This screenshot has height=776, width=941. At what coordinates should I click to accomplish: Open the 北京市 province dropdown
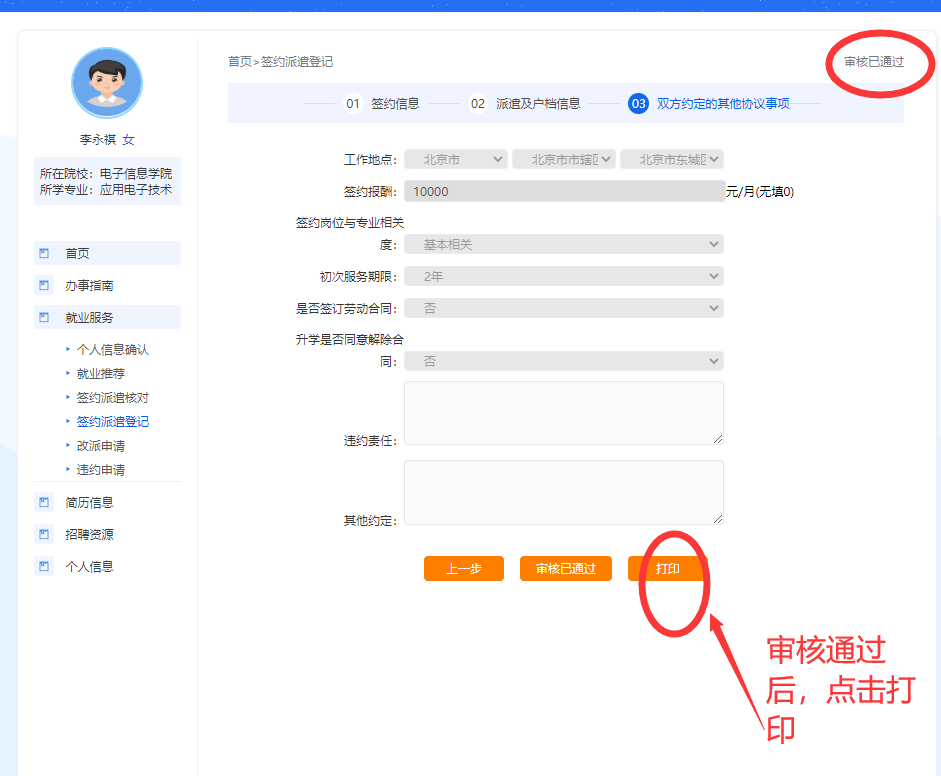456,159
